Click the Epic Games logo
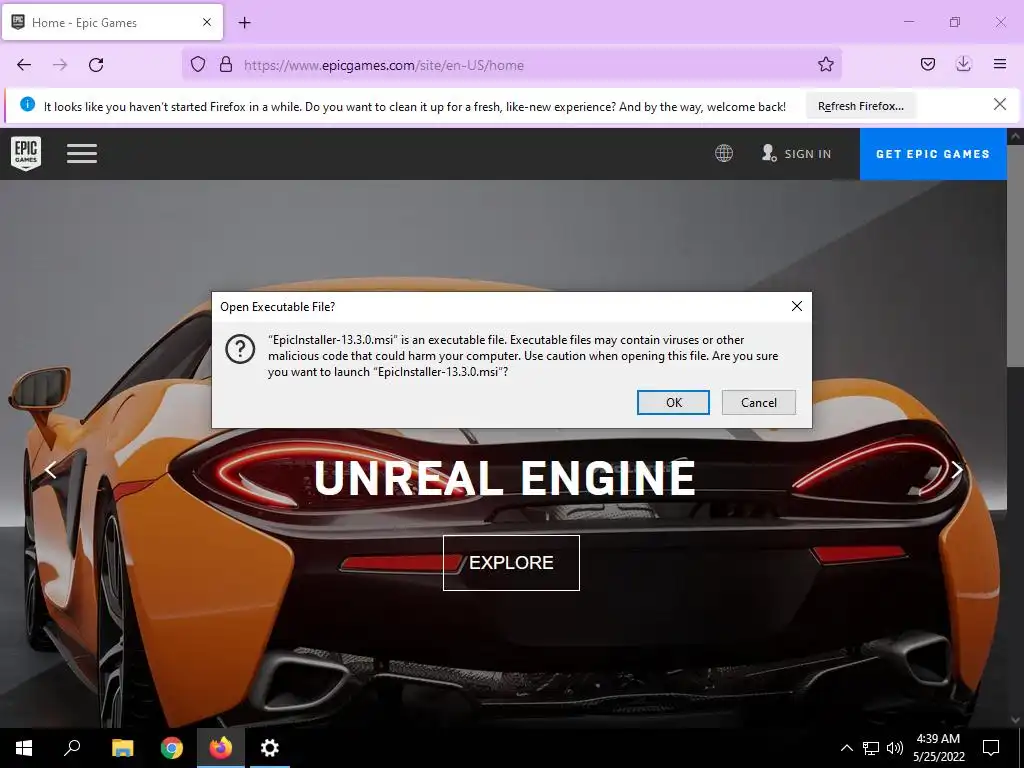The width and height of the screenshot is (1024, 768). point(26,153)
